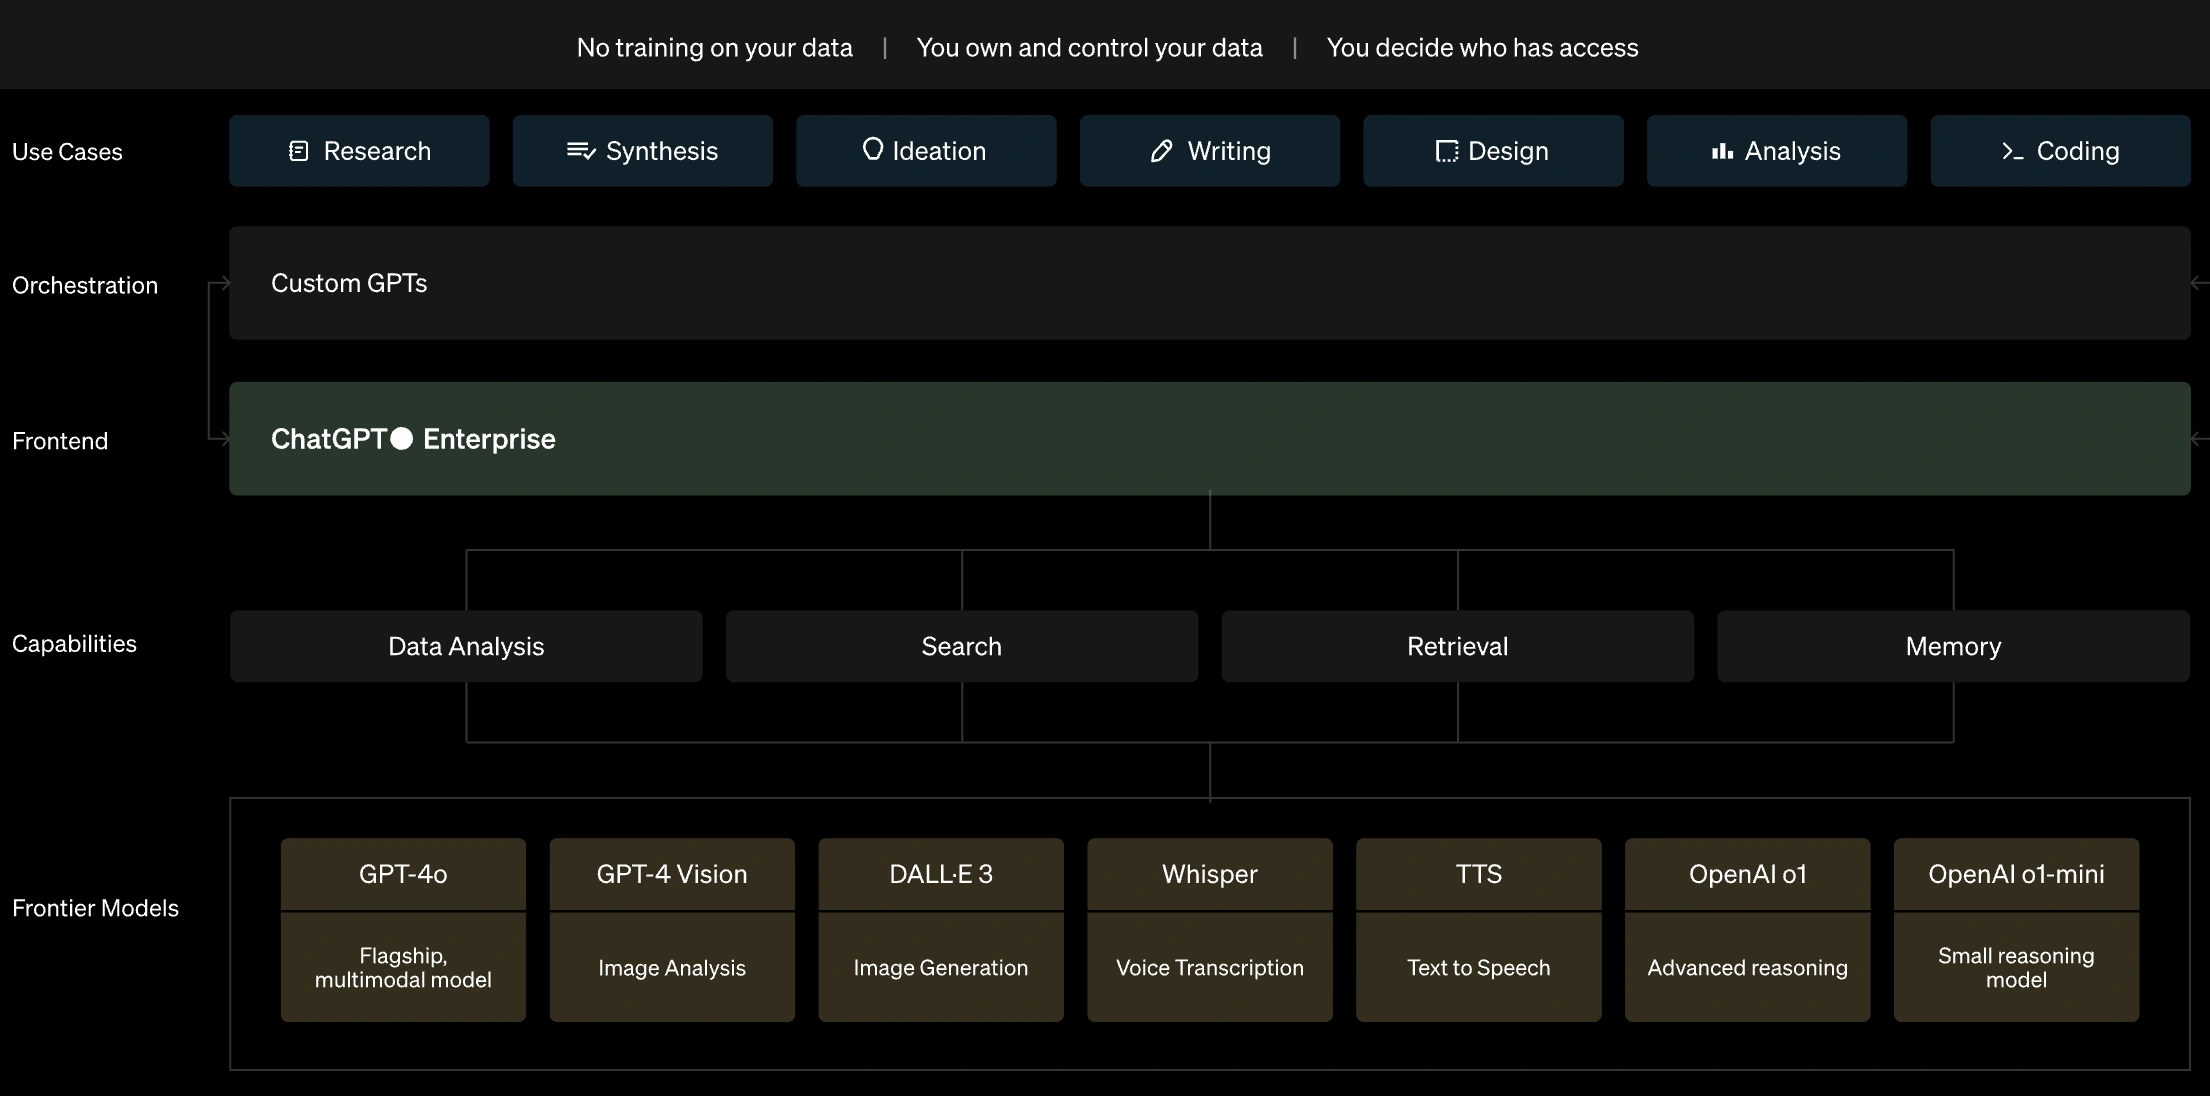Click the DALL·E 3 model header
2210x1096 pixels.
(941, 874)
